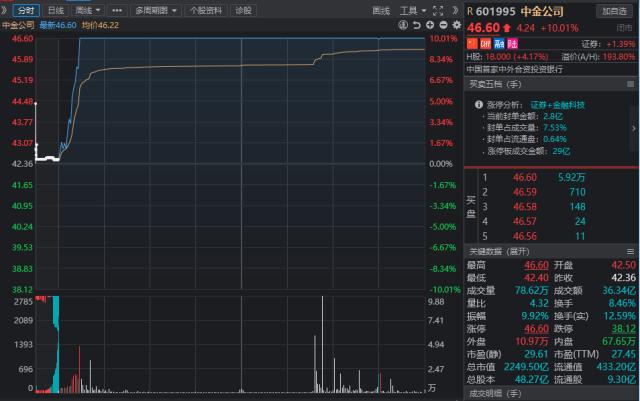
Task: Open the 工具 tools dropdown
Action: click(x=413, y=11)
